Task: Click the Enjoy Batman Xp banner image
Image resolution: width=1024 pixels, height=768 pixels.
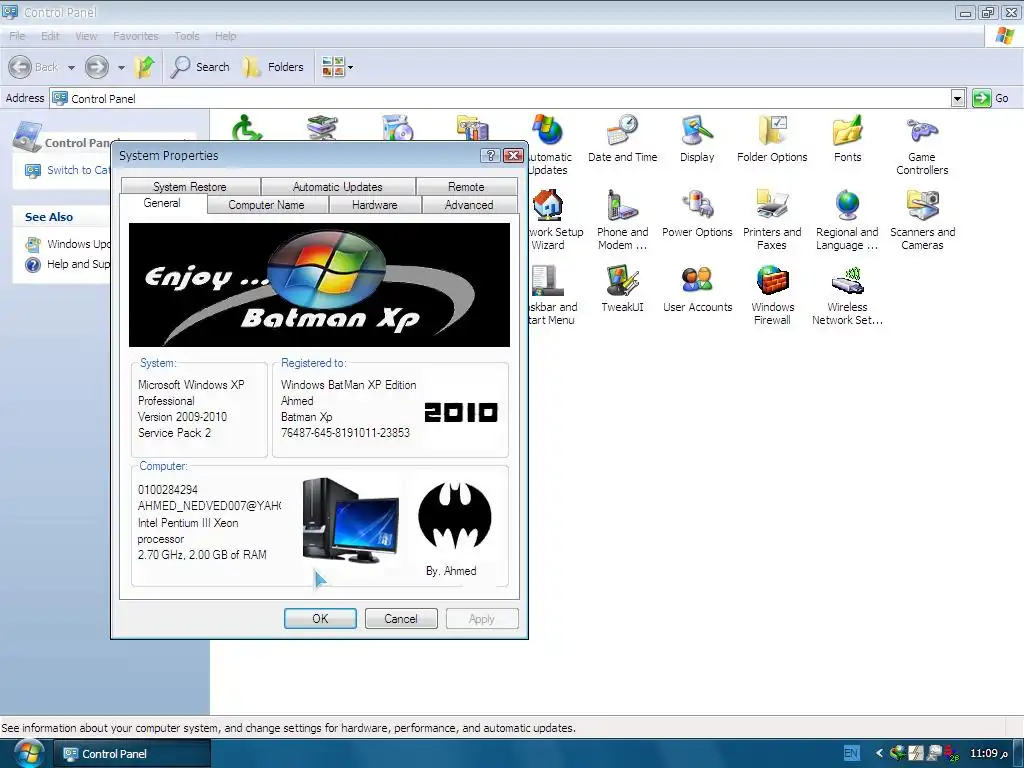Action: [x=319, y=285]
